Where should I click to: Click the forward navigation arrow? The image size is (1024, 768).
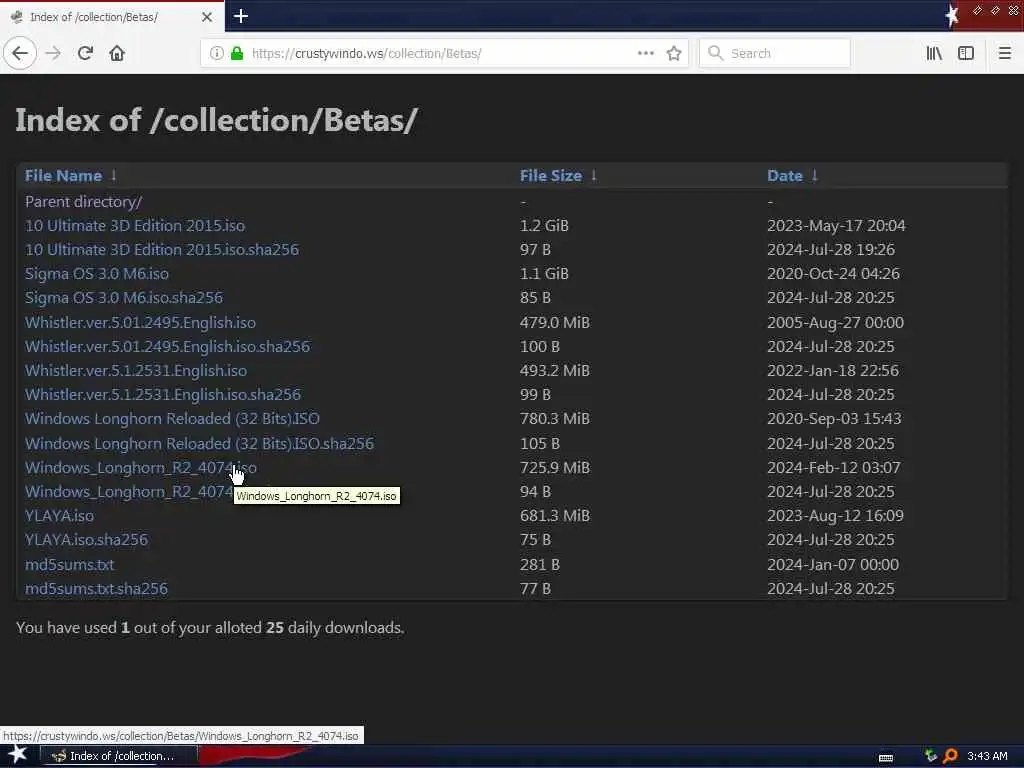pyautogui.click(x=54, y=53)
